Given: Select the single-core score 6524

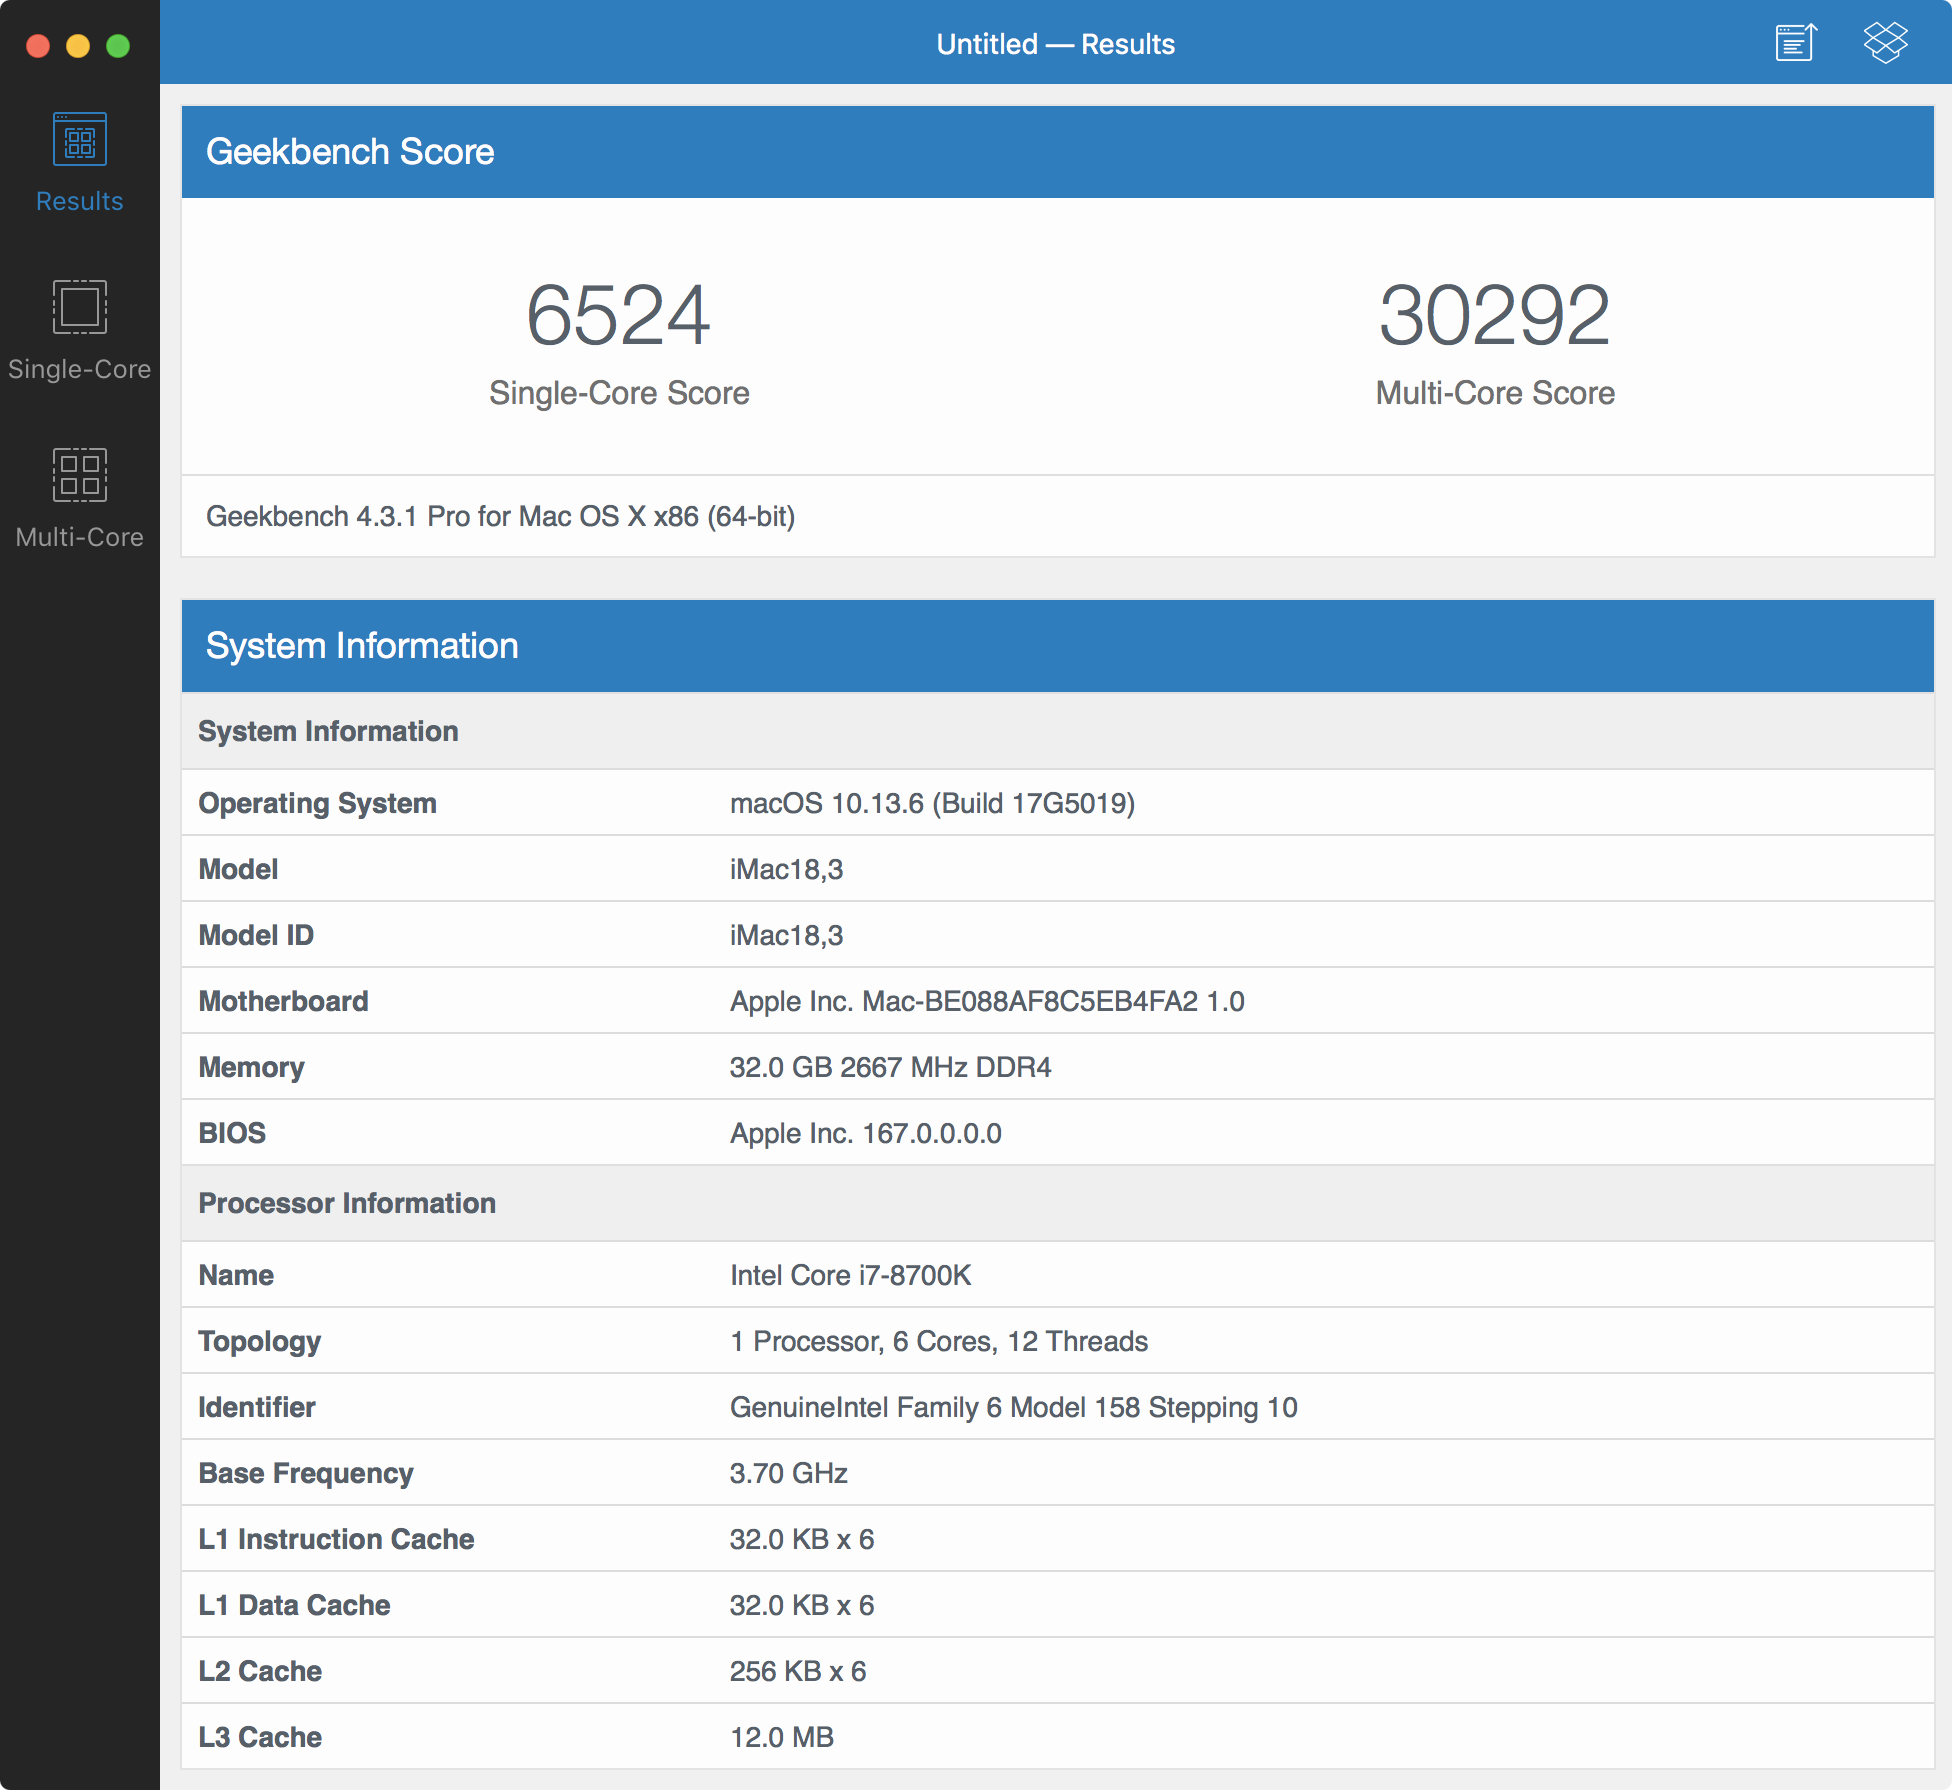Looking at the screenshot, I should 618,316.
